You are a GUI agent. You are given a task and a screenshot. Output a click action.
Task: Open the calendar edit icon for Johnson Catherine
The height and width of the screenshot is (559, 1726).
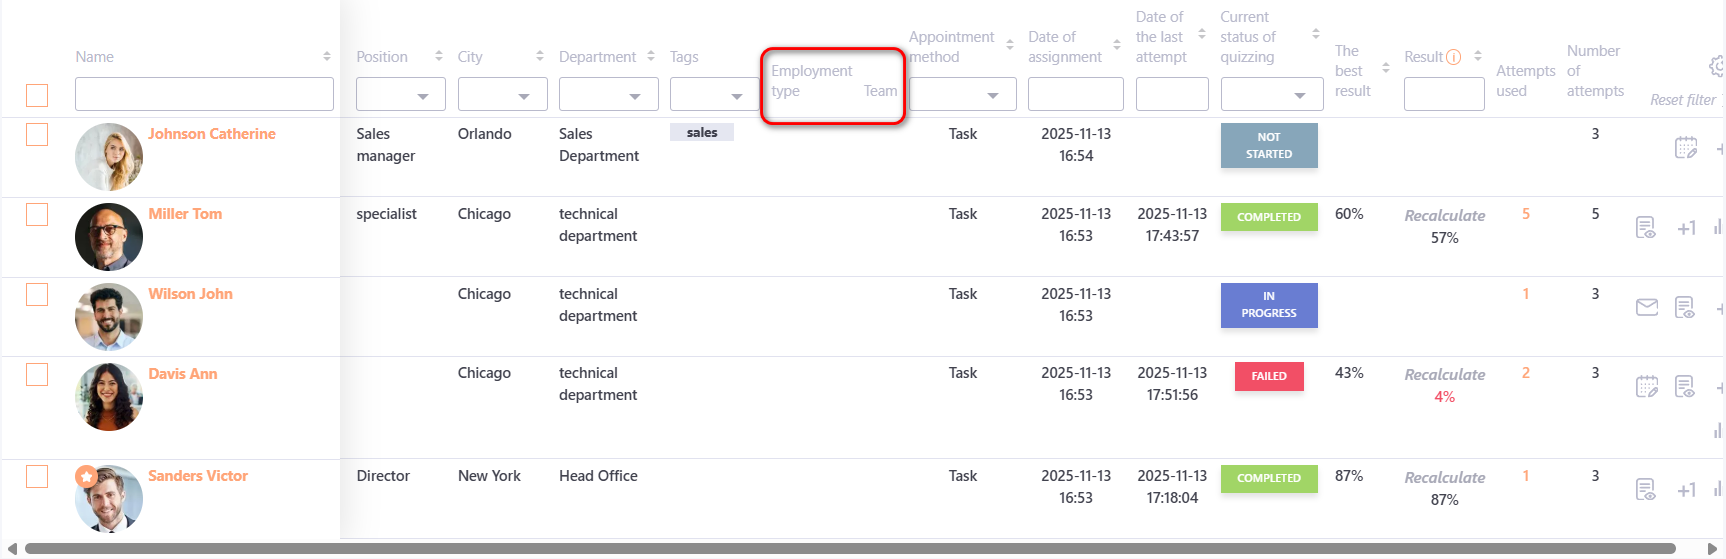point(1686,148)
